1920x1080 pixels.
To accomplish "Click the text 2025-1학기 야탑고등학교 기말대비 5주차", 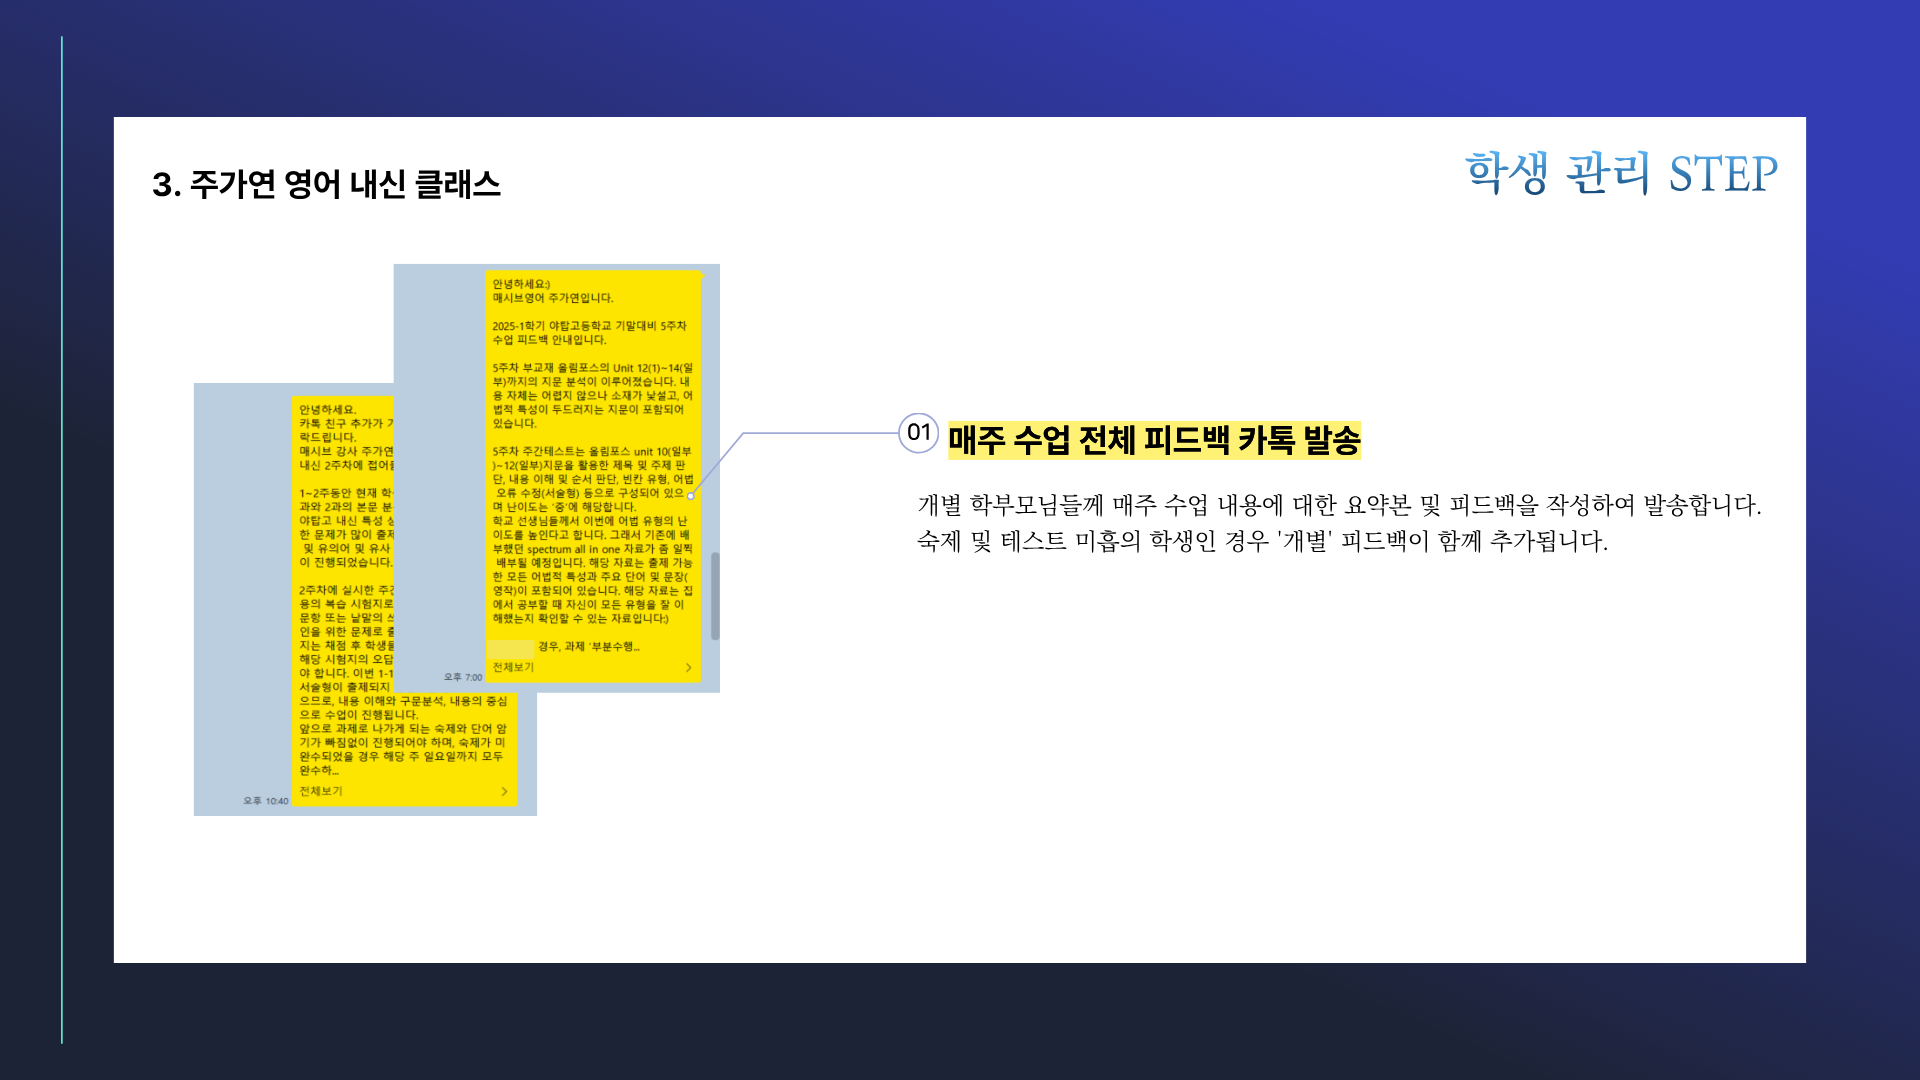I will click(x=589, y=326).
